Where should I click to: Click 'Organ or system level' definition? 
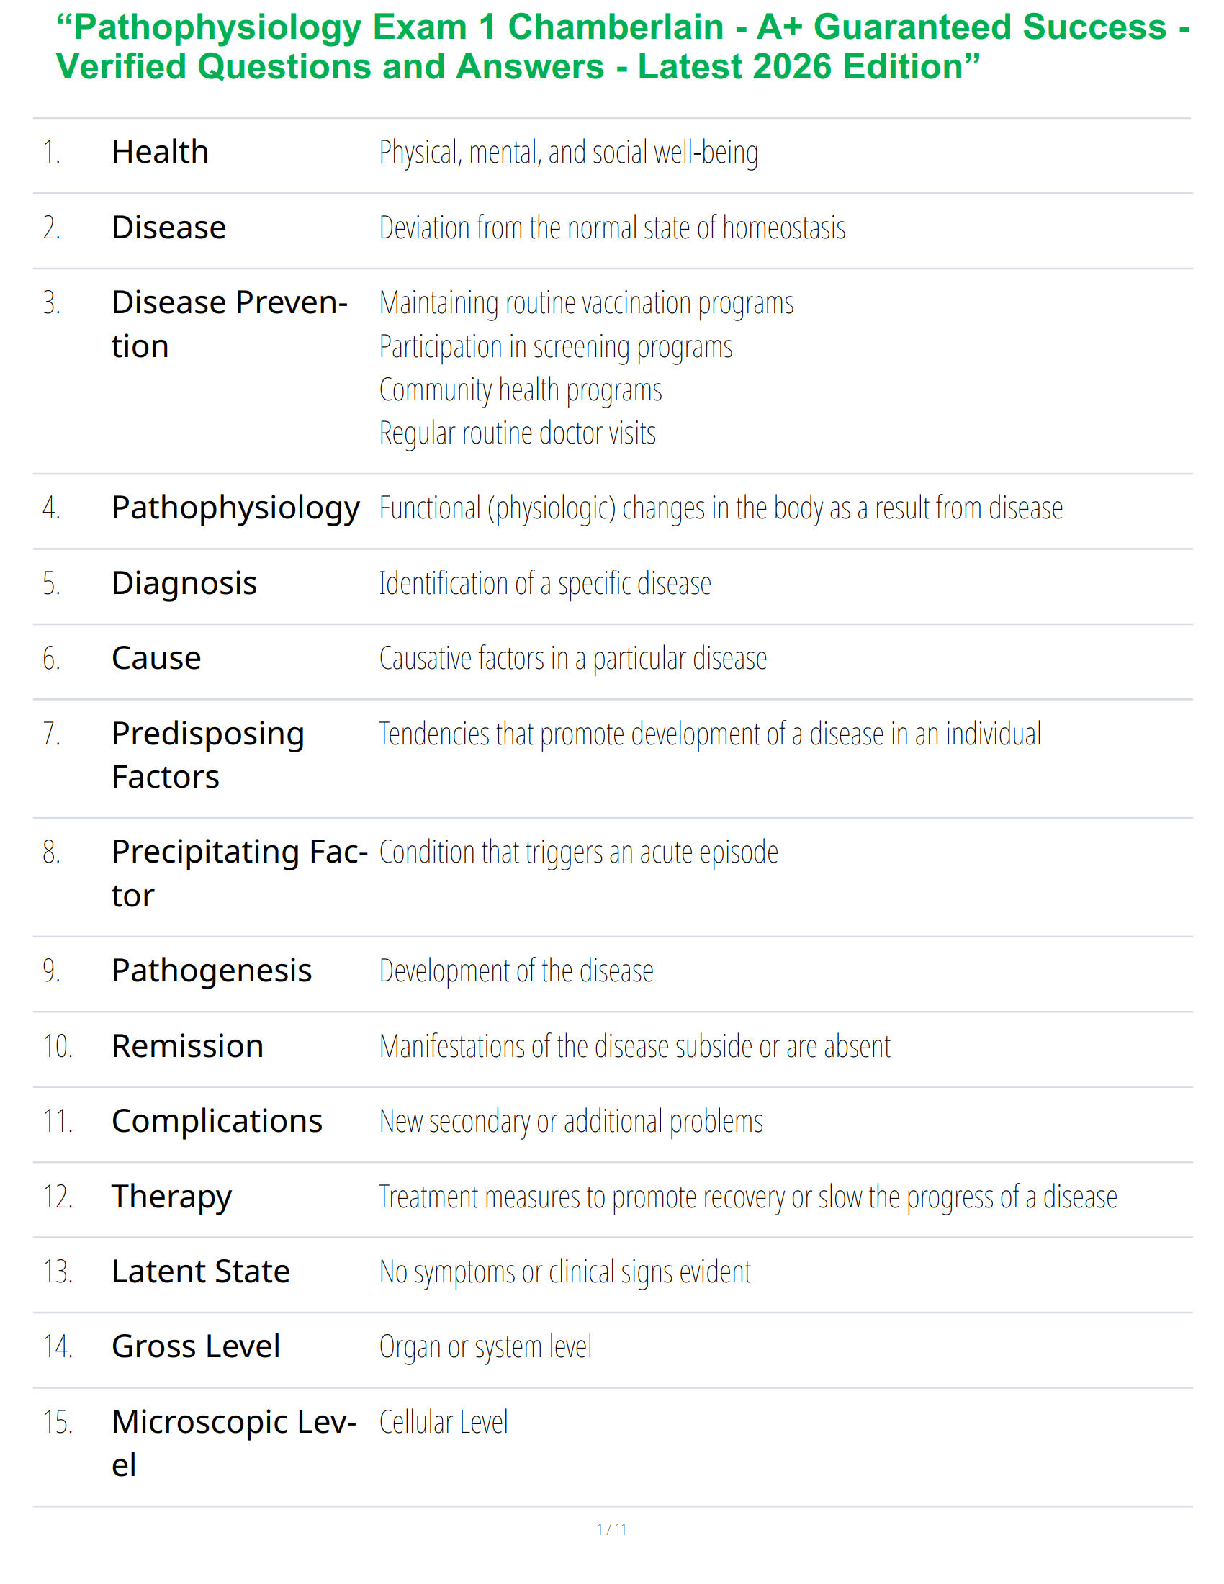click(x=485, y=1347)
